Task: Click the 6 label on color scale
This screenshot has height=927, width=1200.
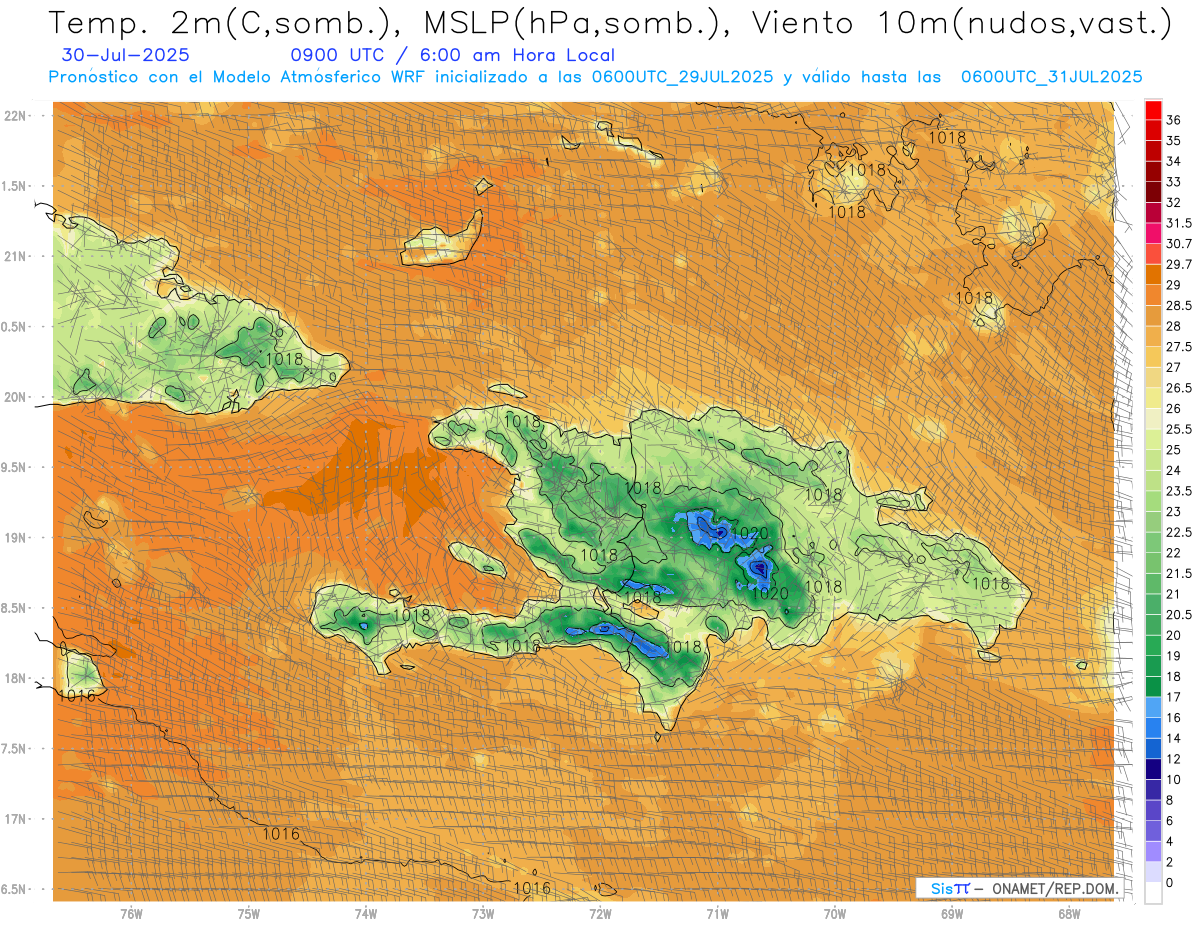Action: pyautogui.click(x=1170, y=820)
